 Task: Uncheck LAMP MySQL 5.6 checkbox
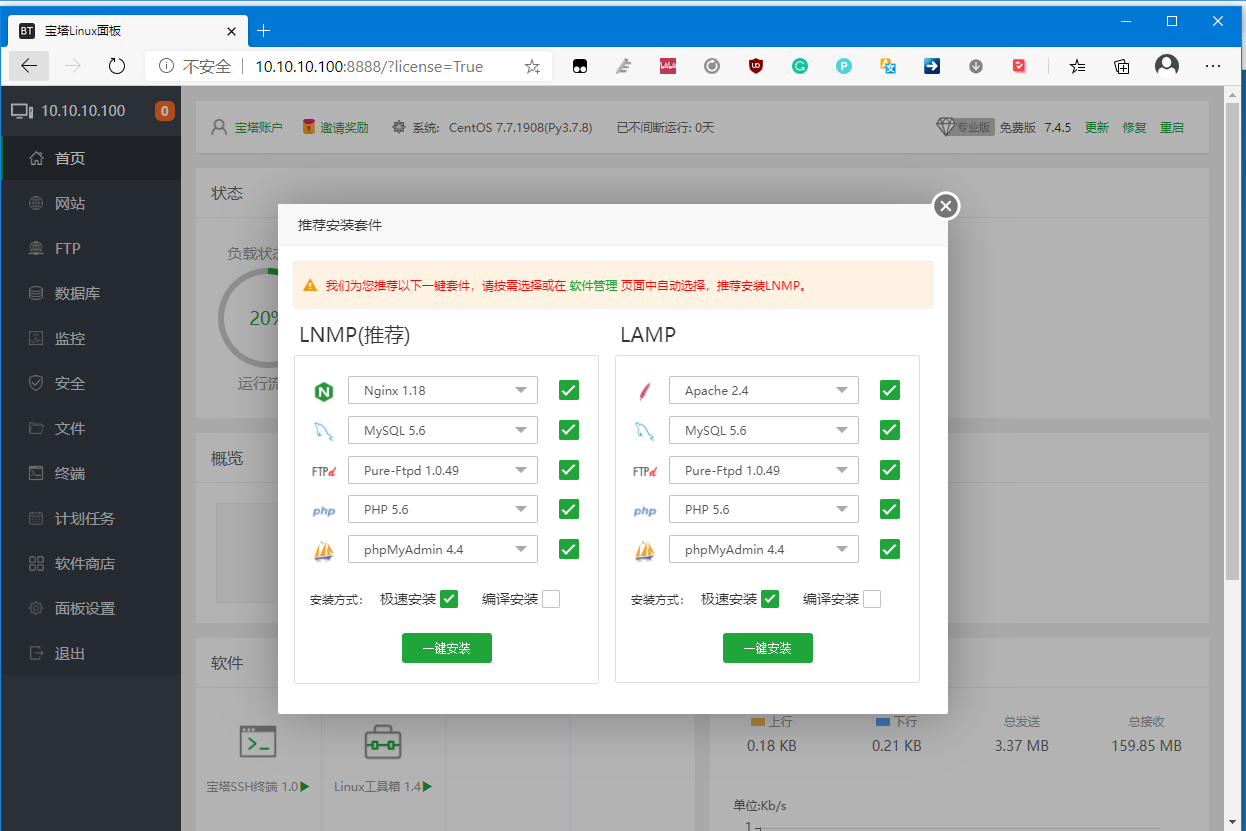pos(890,430)
